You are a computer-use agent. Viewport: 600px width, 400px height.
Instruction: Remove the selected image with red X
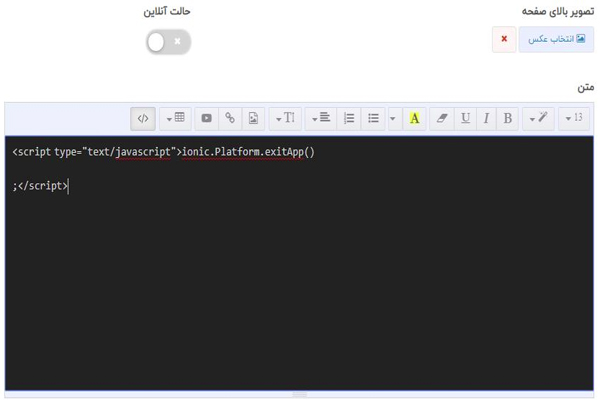504,39
